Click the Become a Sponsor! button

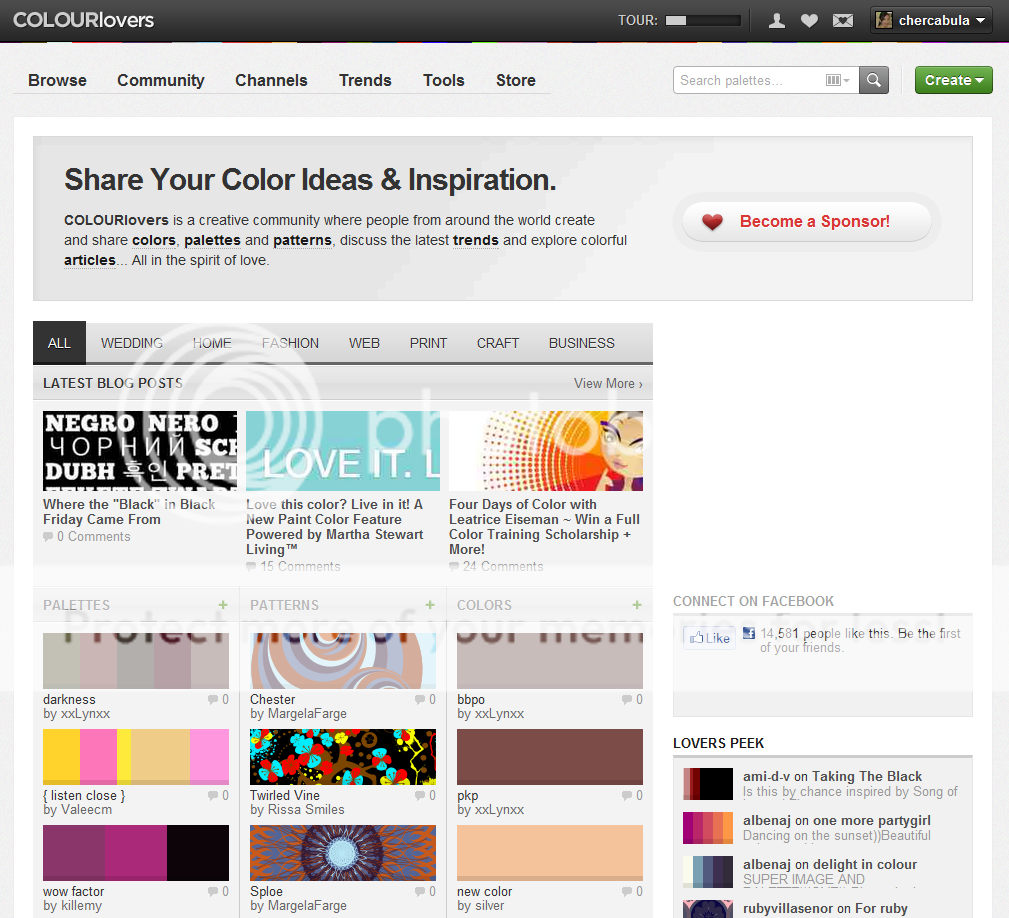pyautogui.click(x=806, y=222)
